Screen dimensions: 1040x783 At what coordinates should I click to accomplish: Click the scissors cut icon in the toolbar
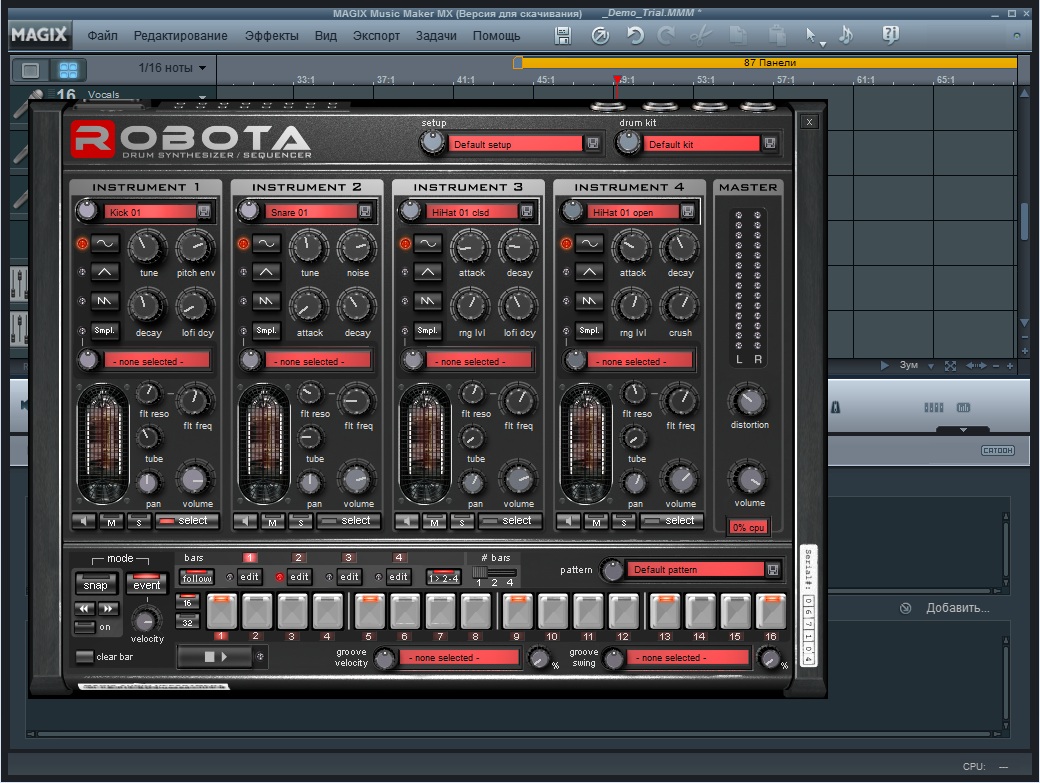coord(700,35)
